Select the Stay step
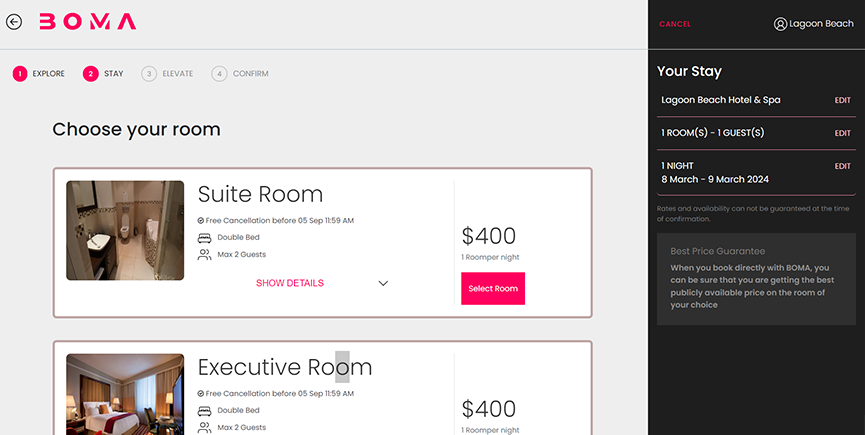Screen dimensions: 865x435 pyautogui.click(x=104, y=73)
